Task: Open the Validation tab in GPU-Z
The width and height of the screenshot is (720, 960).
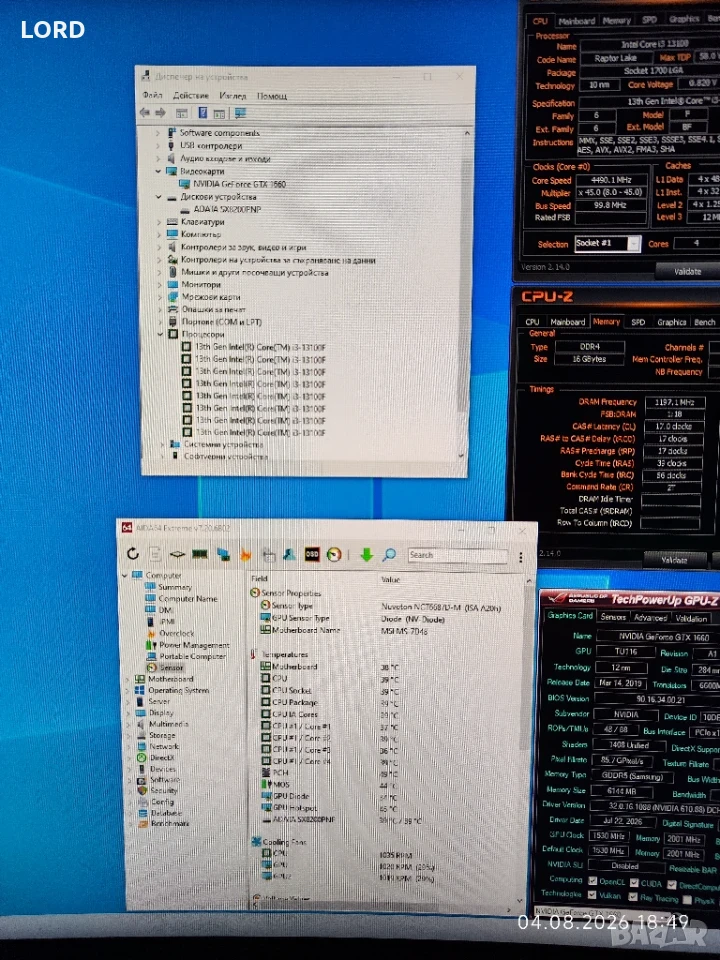Action: tap(691, 619)
